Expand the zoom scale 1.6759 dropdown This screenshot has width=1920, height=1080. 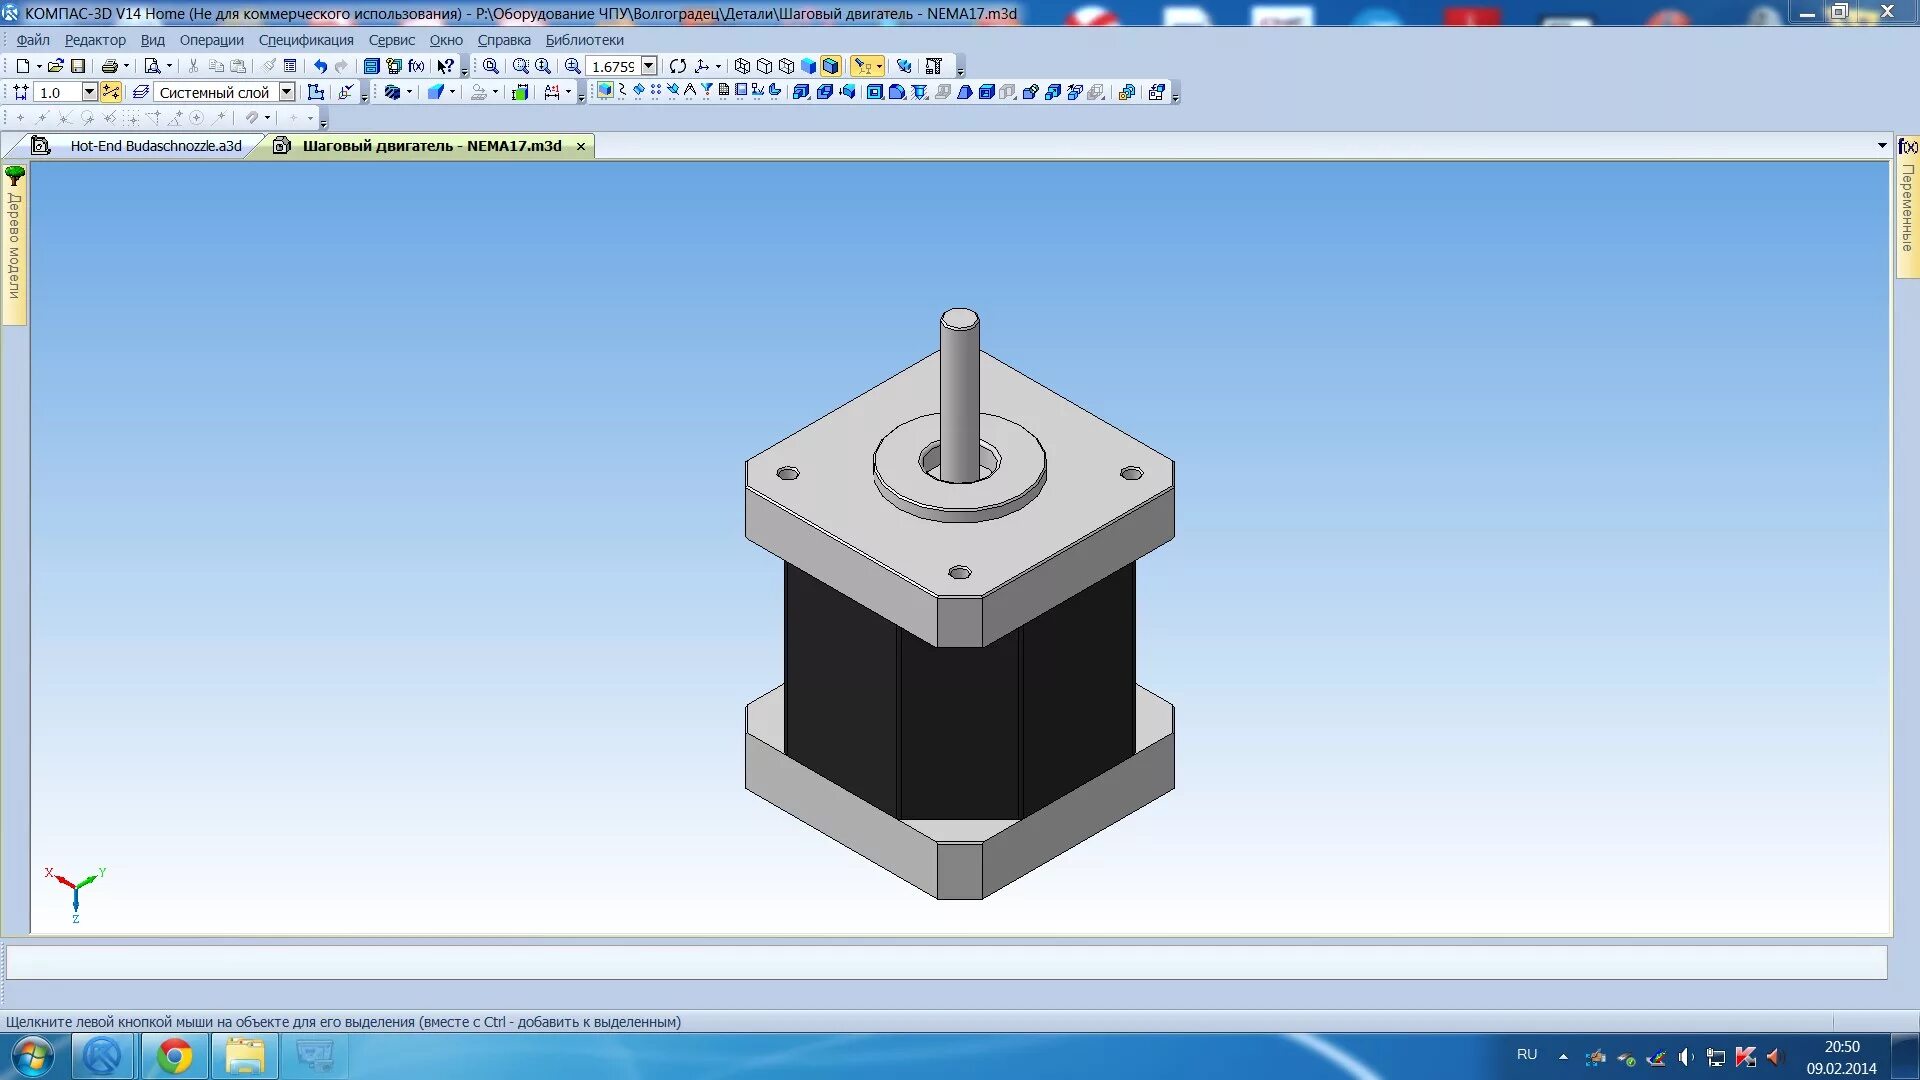(x=649, y=66)
